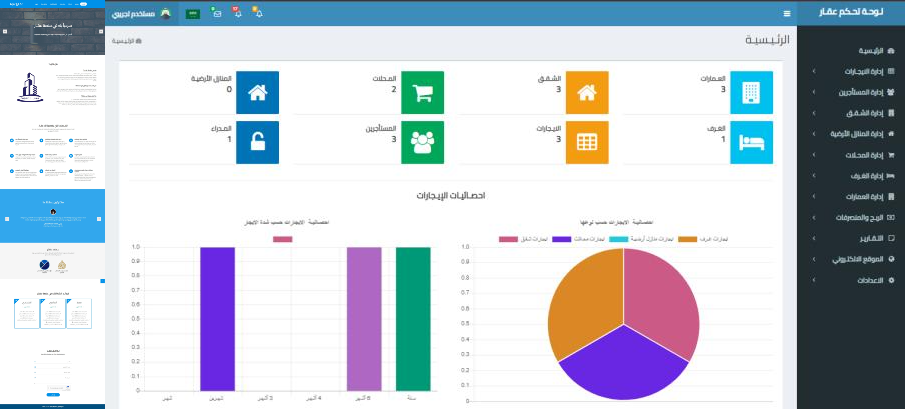This screenshot has width=905, height=409.
Task: Click the Saudi flag language icon
Action: [193, 13]
